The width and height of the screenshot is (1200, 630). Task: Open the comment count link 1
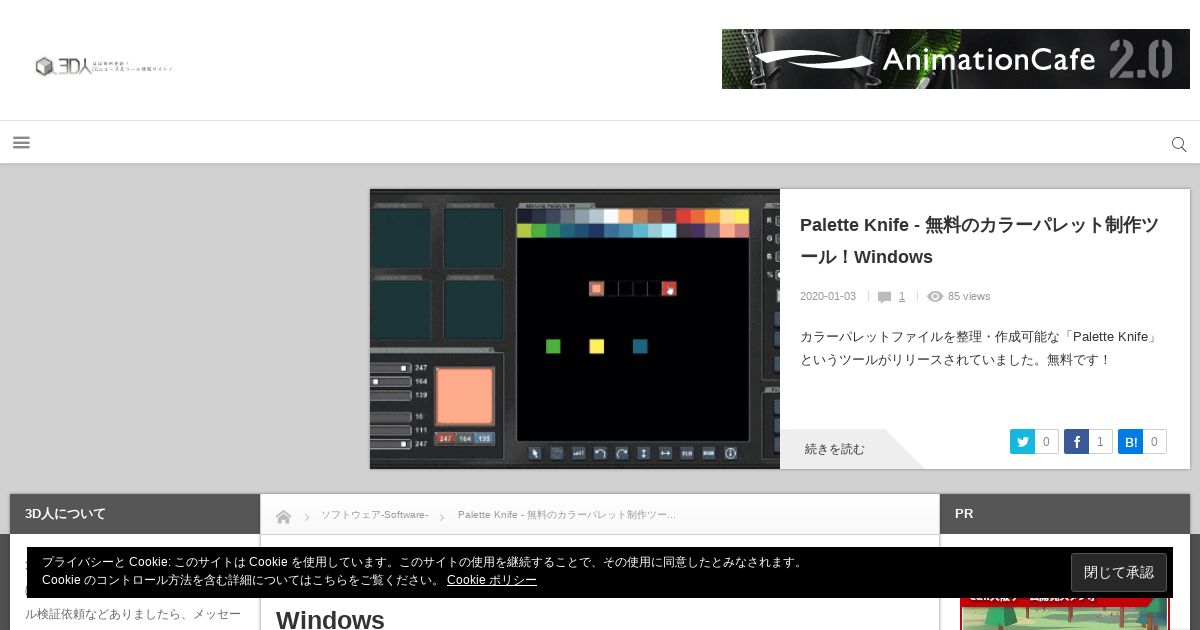[x=902, y=296]
